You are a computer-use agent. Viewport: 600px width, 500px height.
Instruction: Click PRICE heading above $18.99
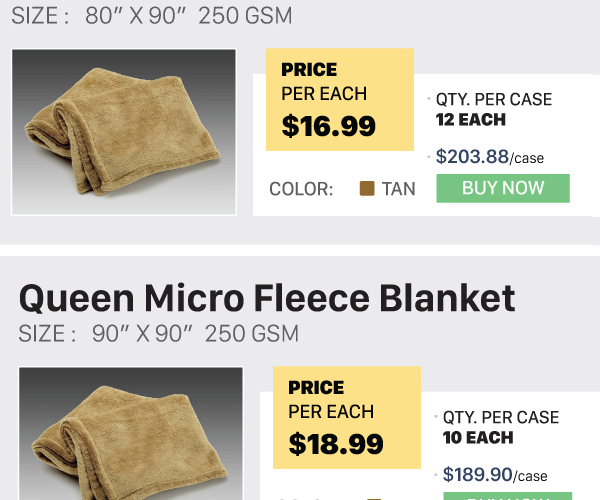coord(316,388)
